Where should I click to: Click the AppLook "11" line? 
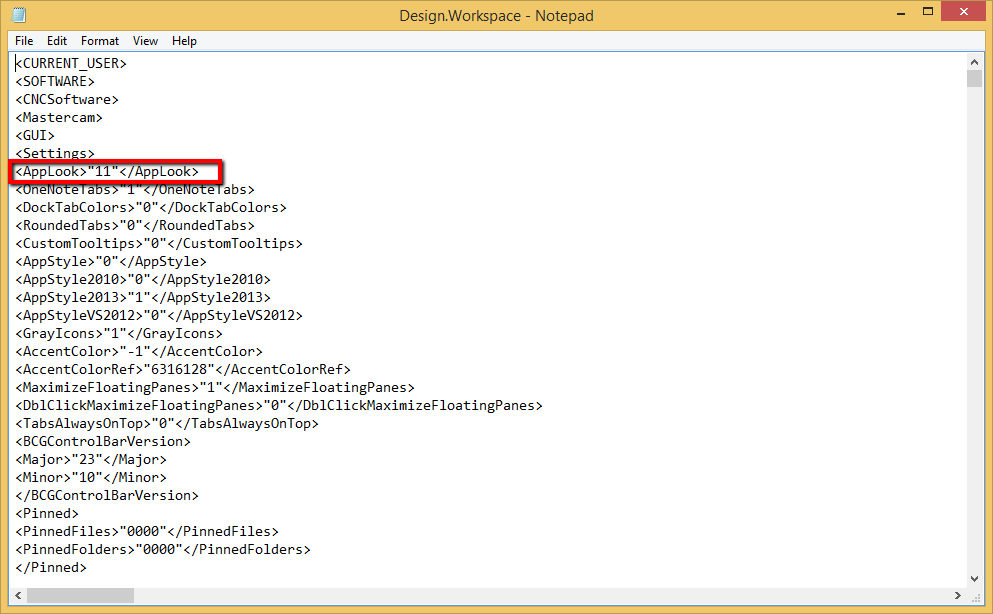coord(107,172)
